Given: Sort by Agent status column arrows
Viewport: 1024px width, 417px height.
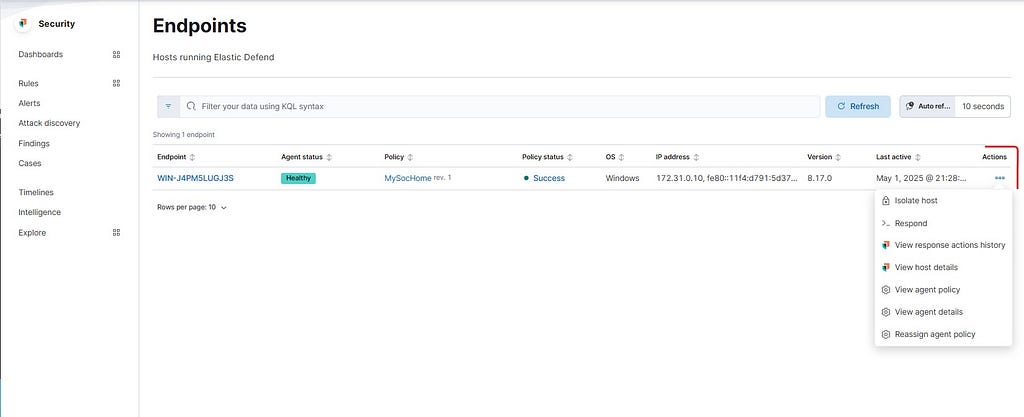Looking at the screenshot, I should [x=329, y=157].
